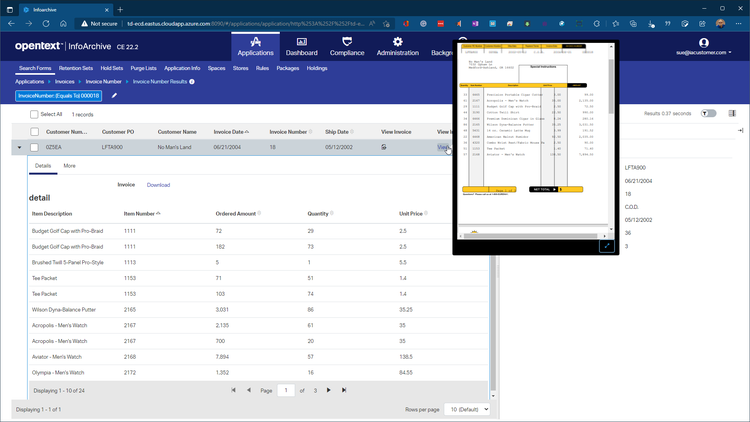Open the Retention Sets menu

76,68
